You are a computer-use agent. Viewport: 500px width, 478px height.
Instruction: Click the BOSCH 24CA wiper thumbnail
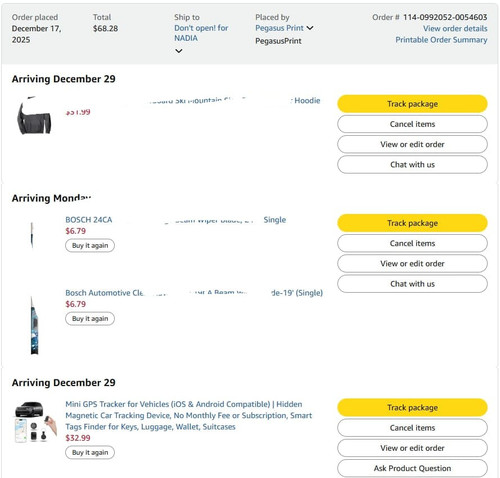tap(32, 235)
